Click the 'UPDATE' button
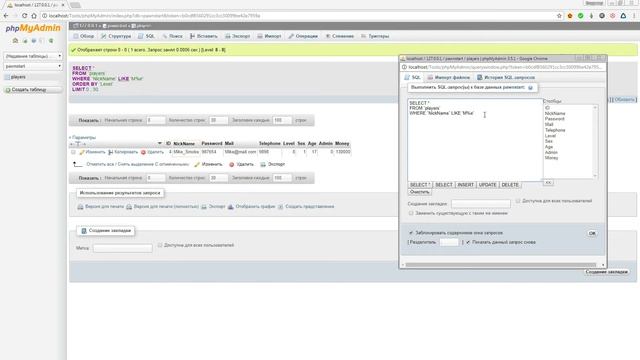This screenshot has height=360, width=640. 487,185
